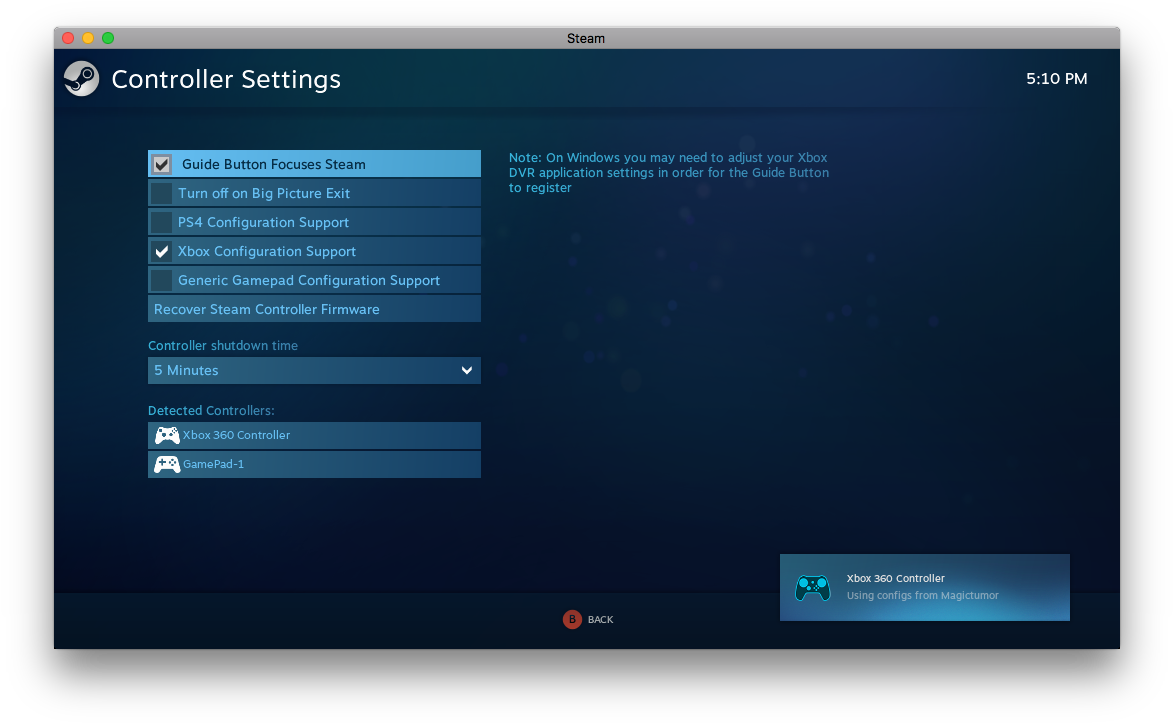The width and height of the screenshot is (1173, 723).
Task: Click the dropdown chevron beside 5 Minutes
Action: [x=467, y=370]
